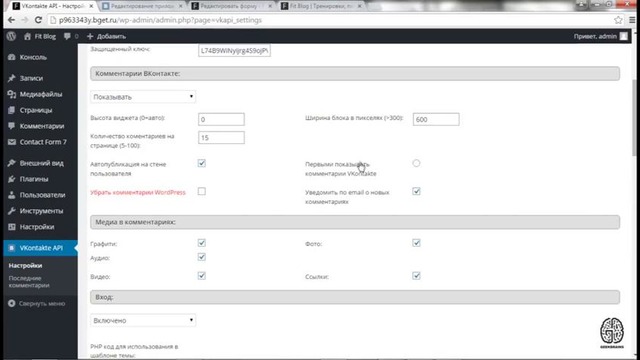The width and height of the screenshot is (640, 360).
Task: Open the Показывать comments dropdown
Action: point(143,97)
